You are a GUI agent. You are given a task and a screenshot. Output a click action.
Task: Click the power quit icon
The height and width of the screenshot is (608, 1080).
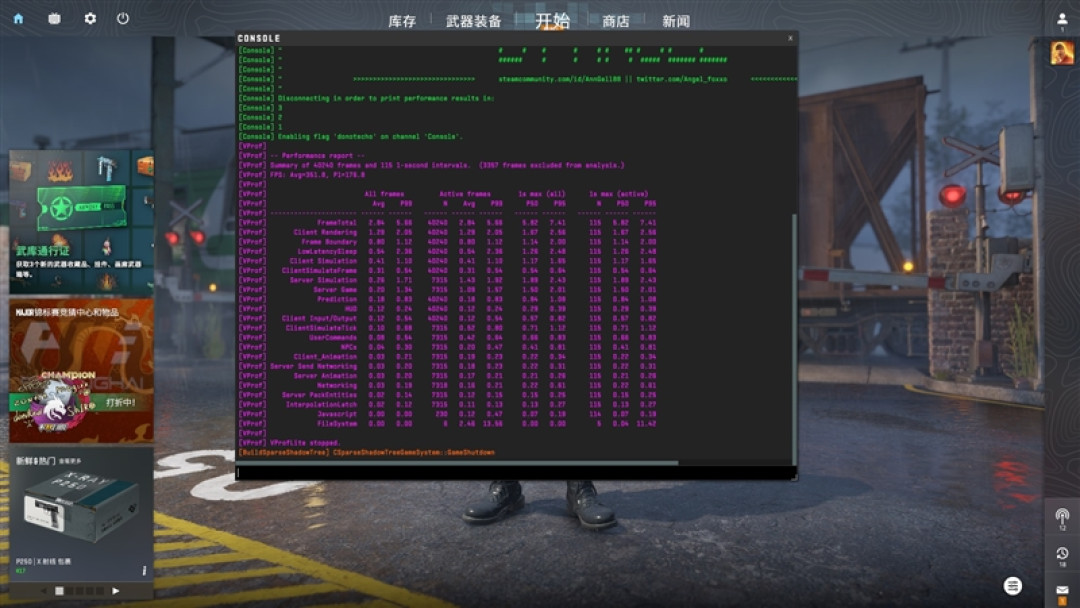click(123, 19)
